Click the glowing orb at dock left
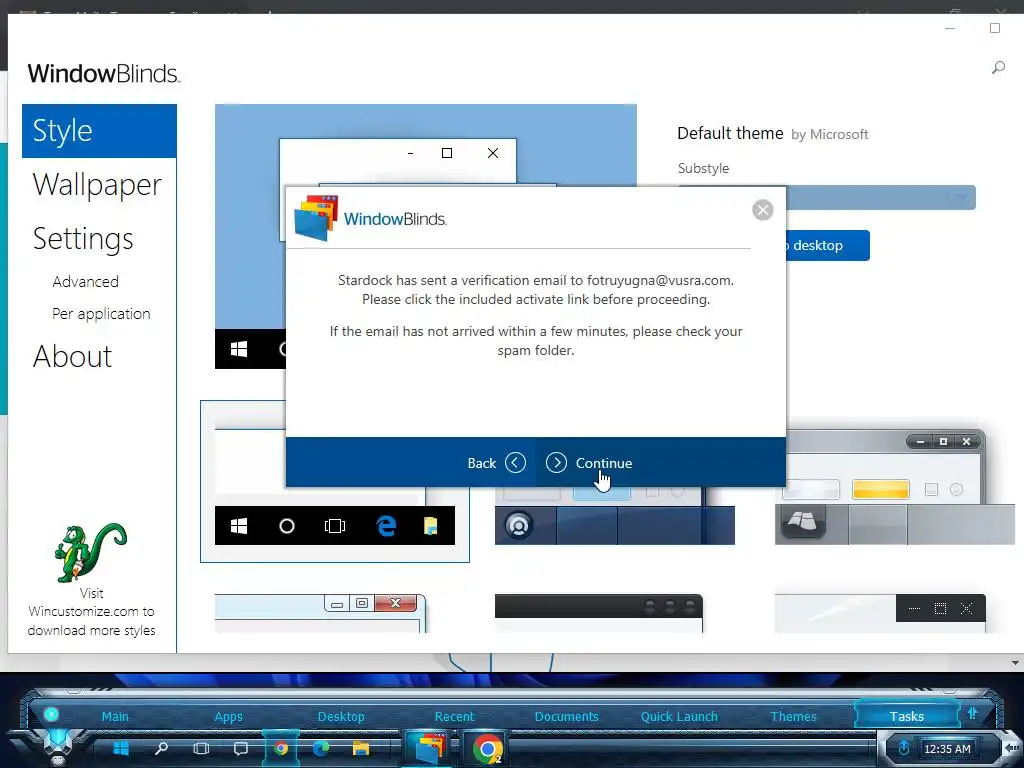 tap(51, 714)
